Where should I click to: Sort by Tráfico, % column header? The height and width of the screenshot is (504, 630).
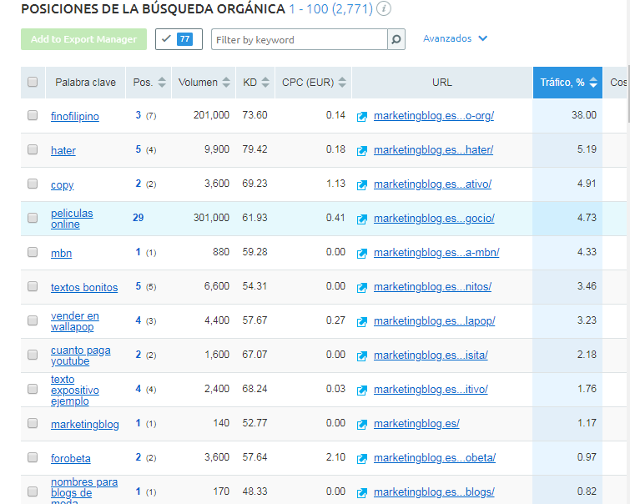567,82
